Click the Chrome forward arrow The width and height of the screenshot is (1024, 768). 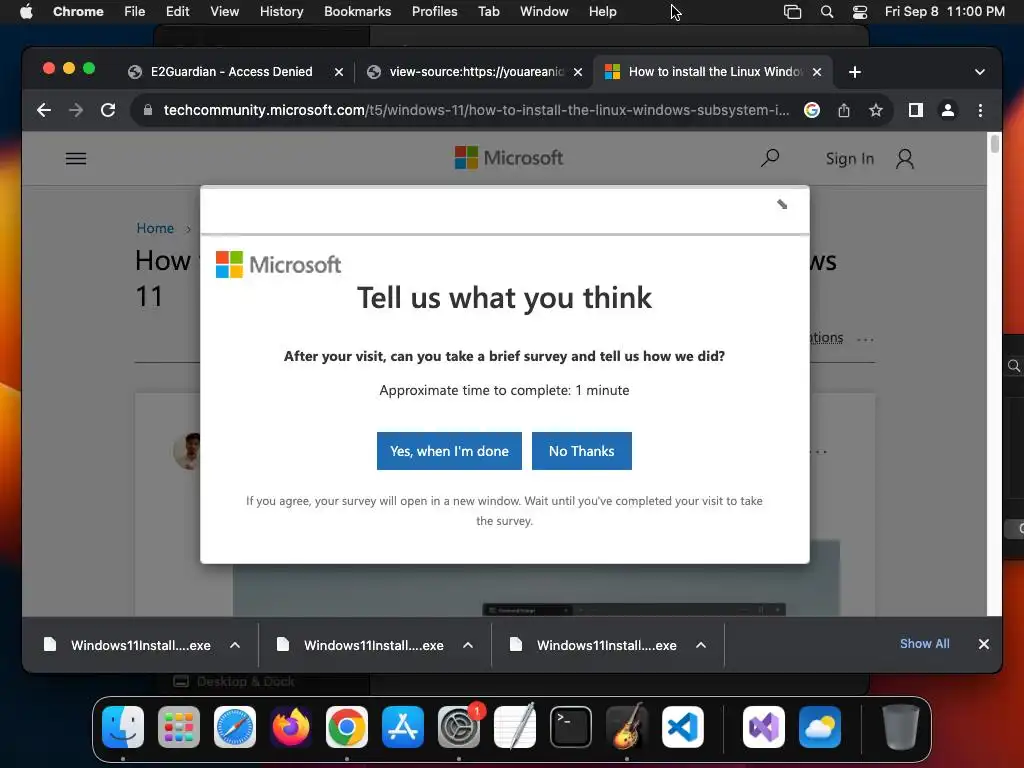pos(76,110)
